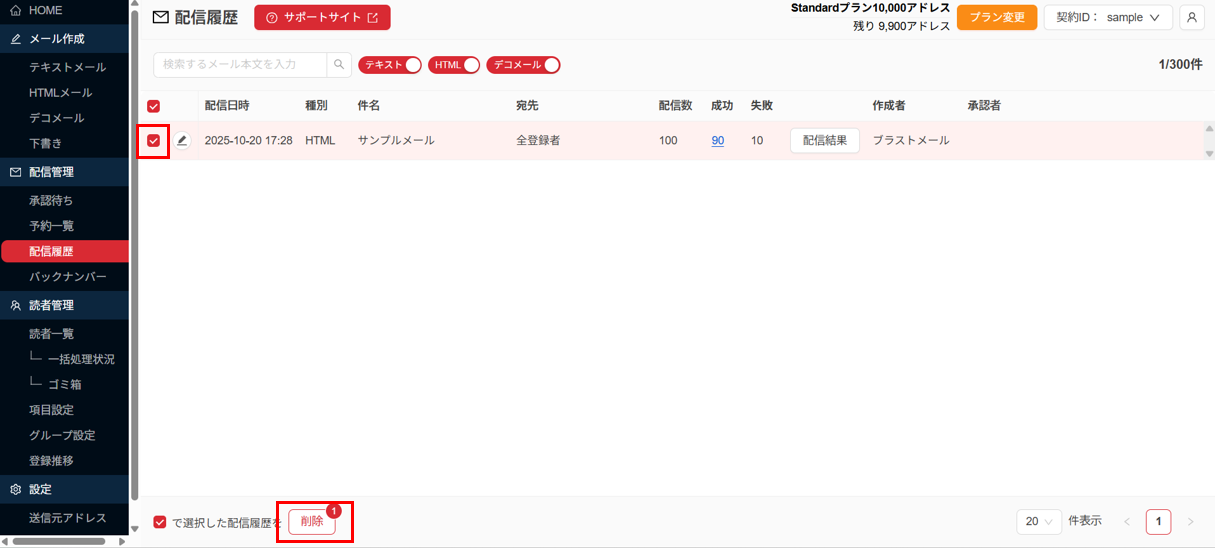
Task: Open the 契約ID sample dropdown
Action: tap(1108, 18)
